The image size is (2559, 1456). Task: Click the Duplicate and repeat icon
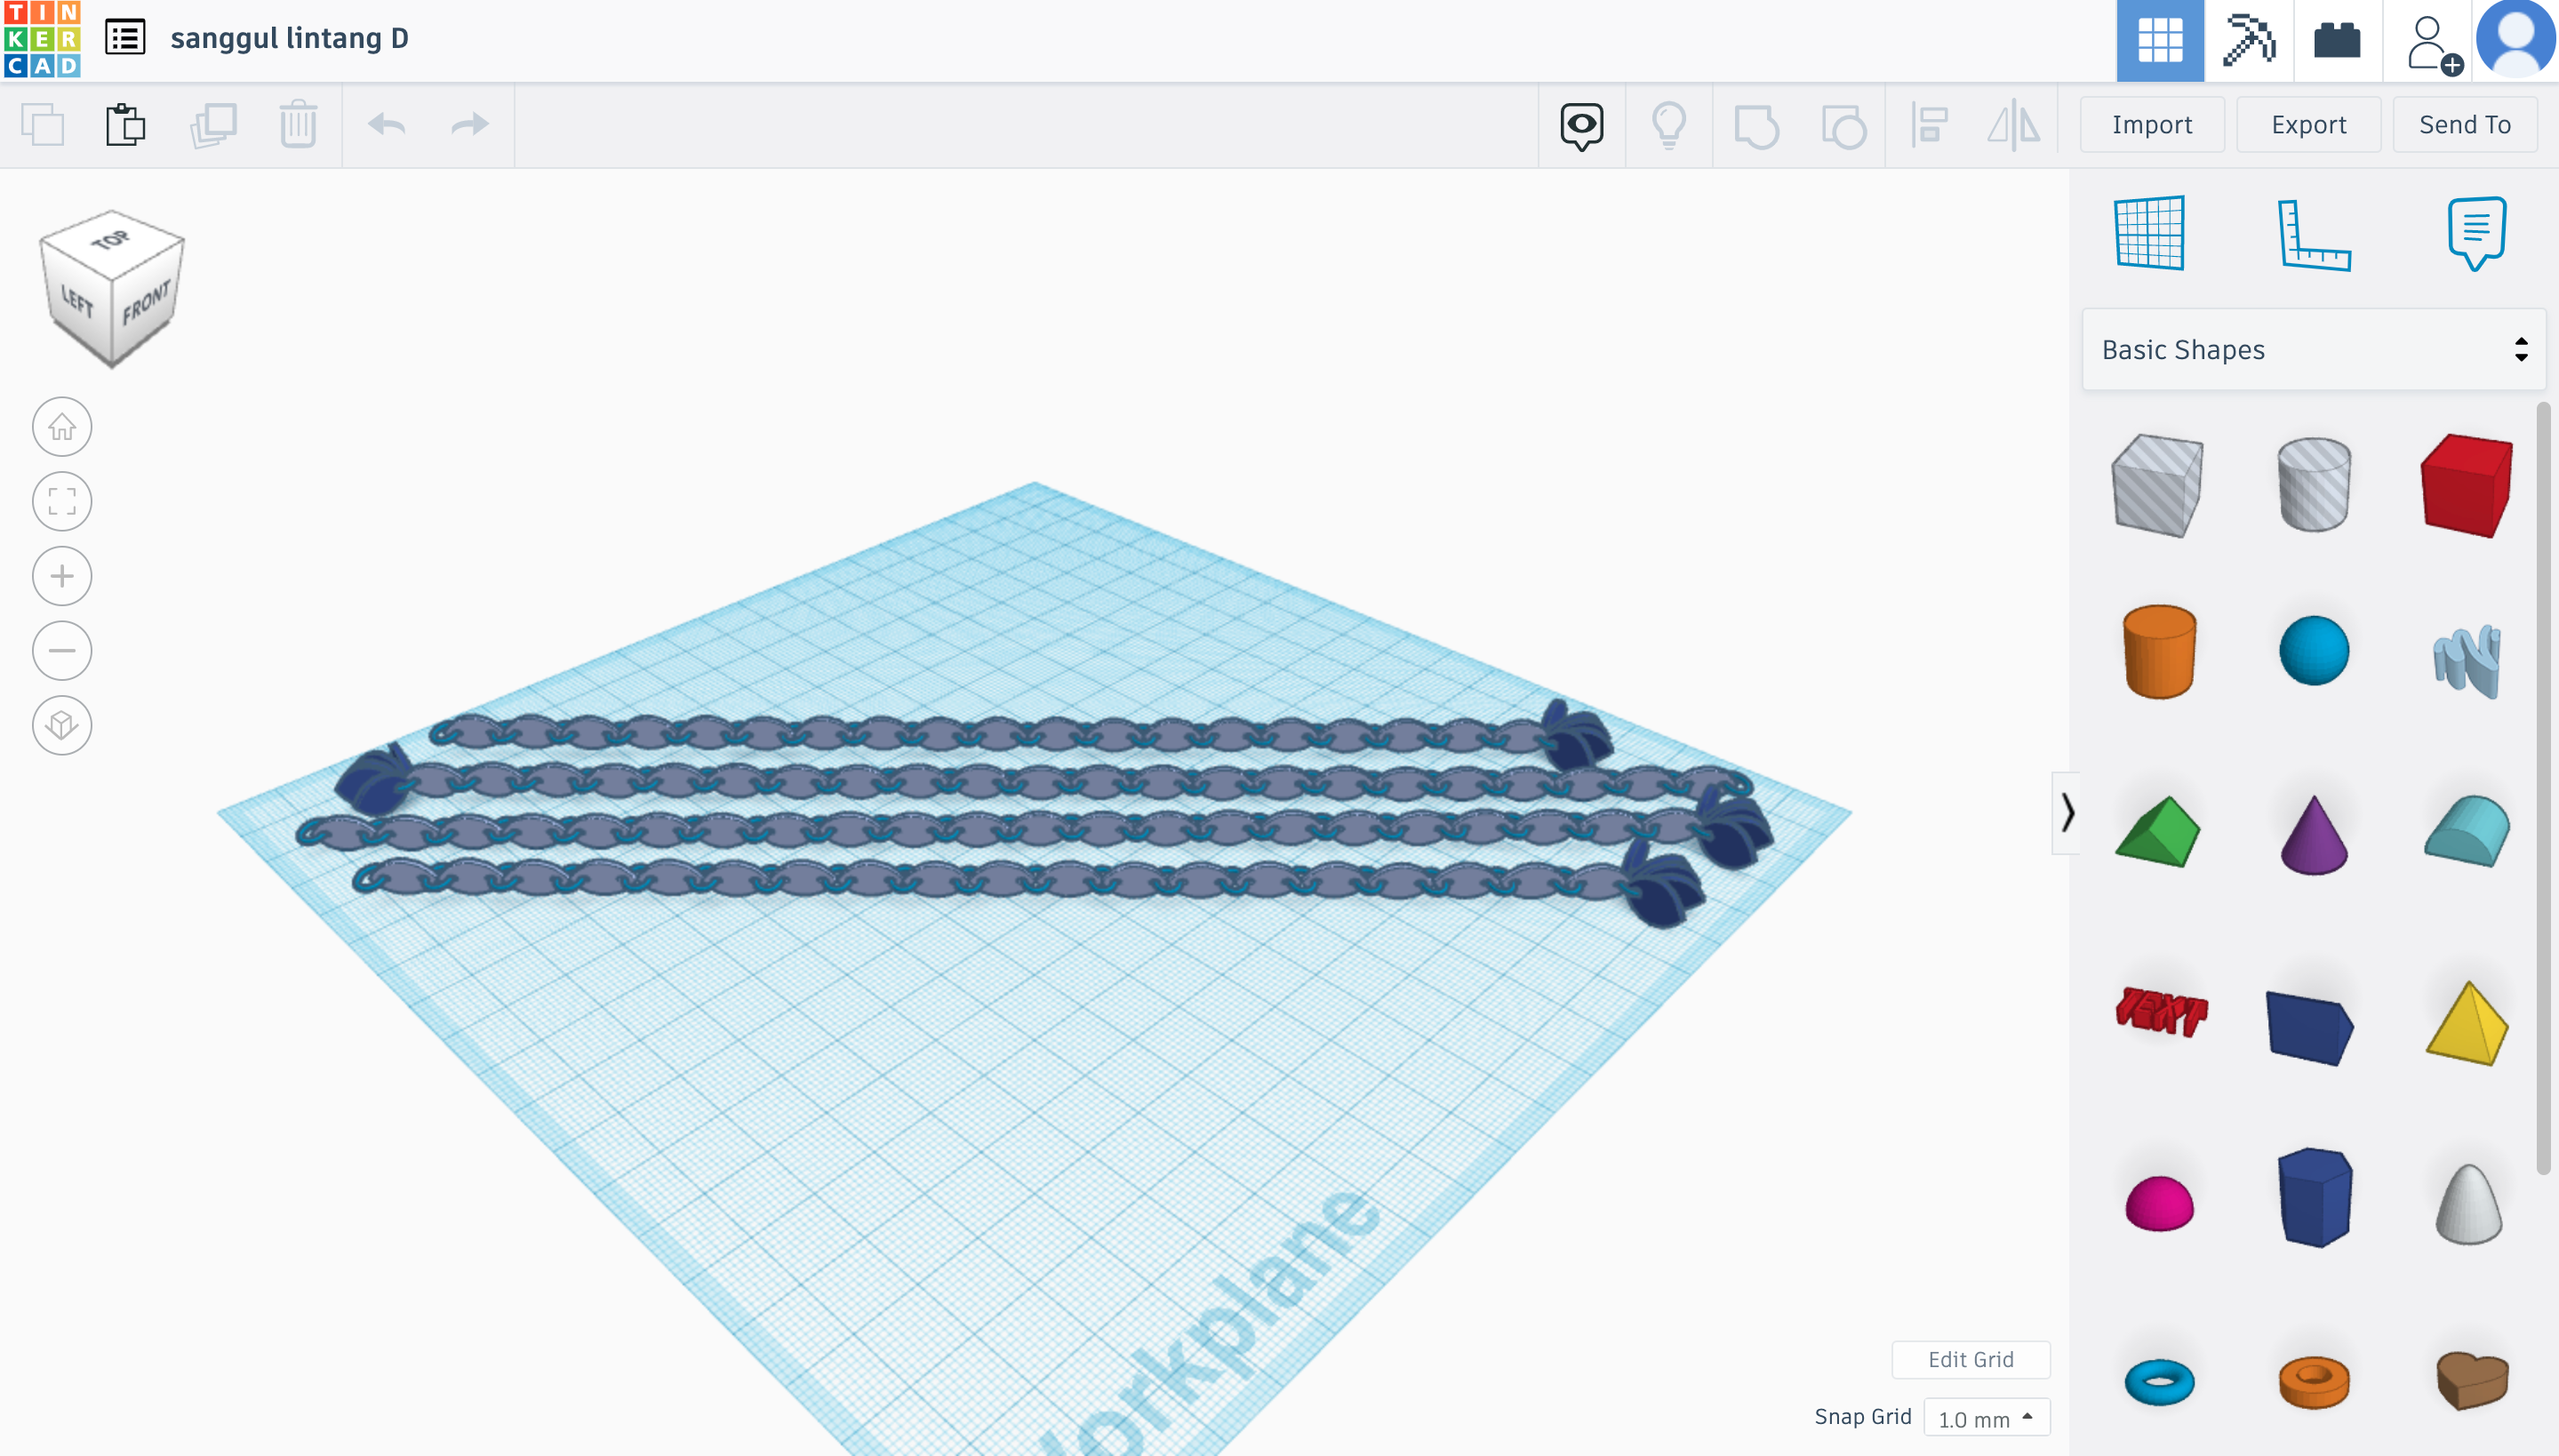(213, 125)
